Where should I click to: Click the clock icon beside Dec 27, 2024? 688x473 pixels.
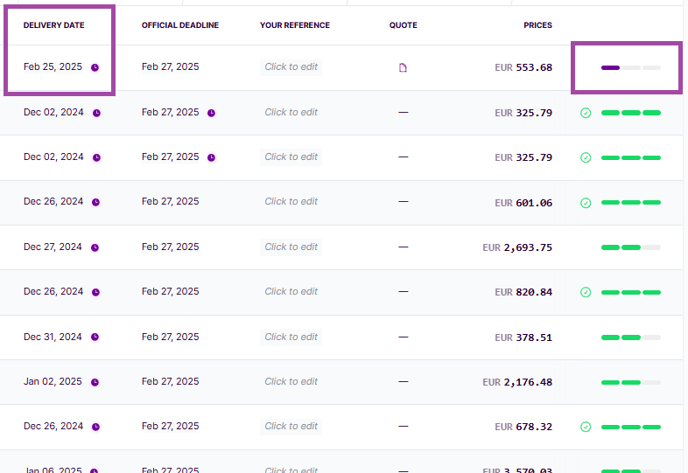pos(96,247)
